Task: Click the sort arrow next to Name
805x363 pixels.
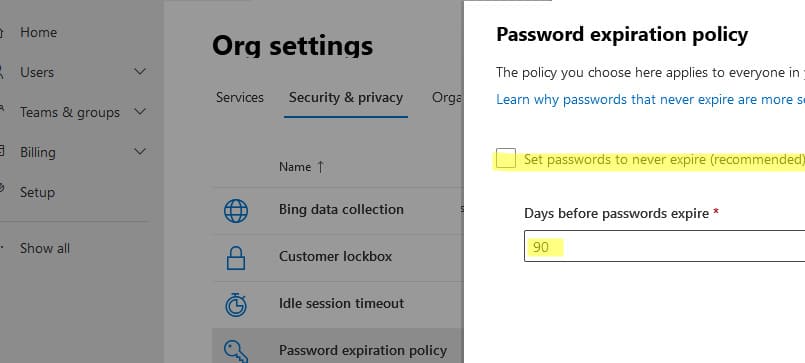Action: tap(320, 167)
